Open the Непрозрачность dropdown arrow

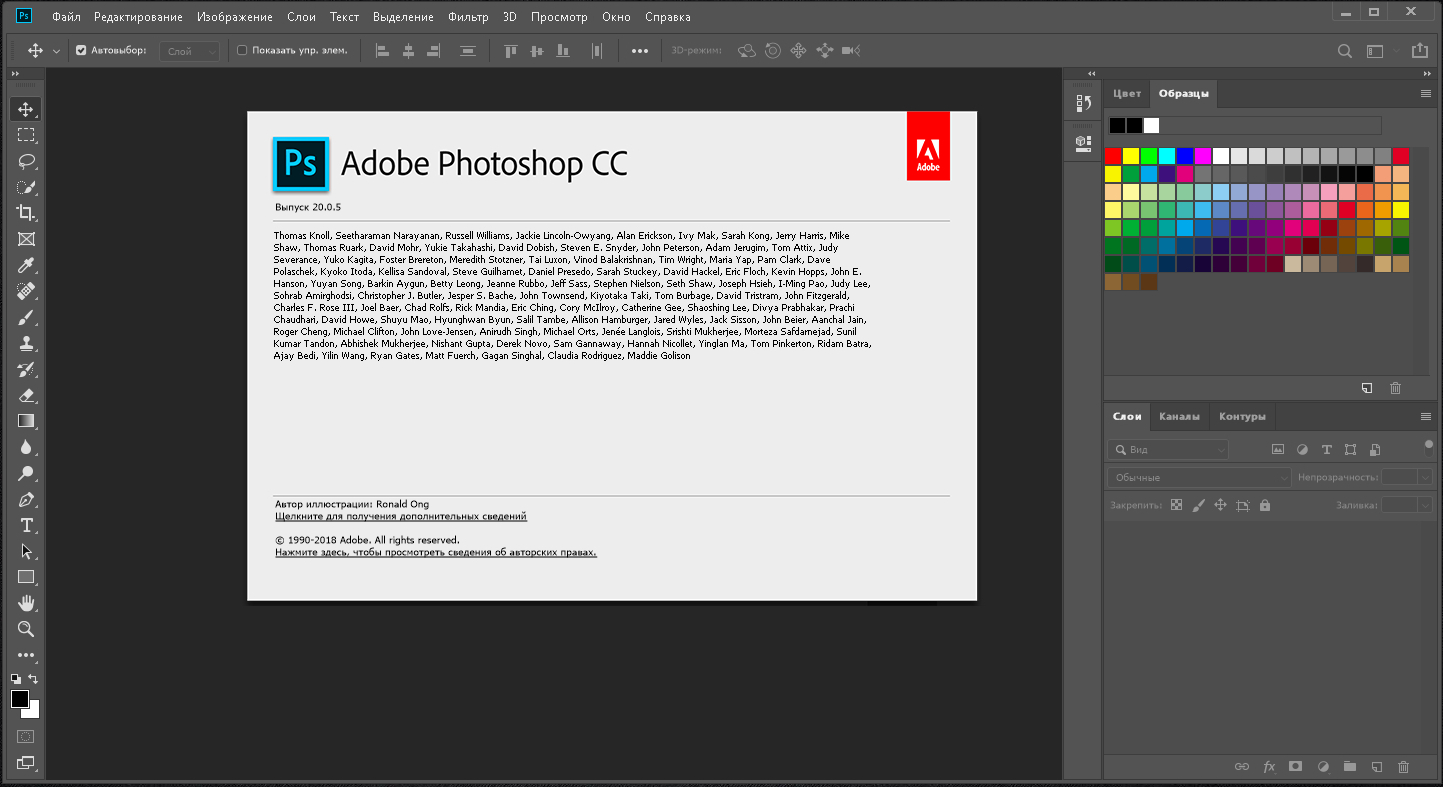pyautogui.click(x=1425, y=478)
